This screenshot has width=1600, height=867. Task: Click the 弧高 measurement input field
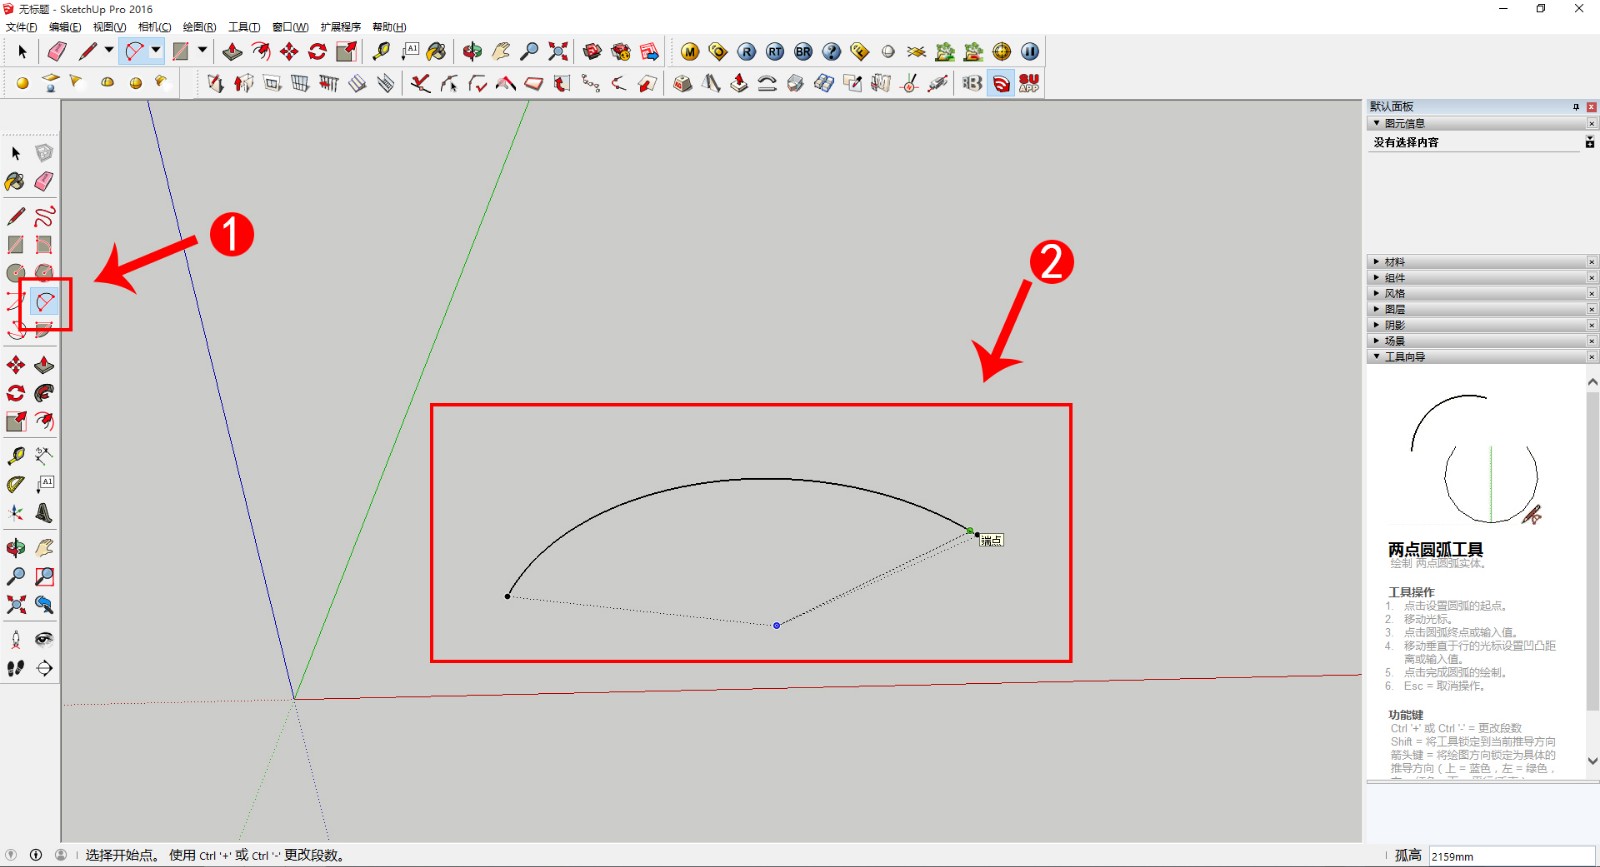(1511, 856)
